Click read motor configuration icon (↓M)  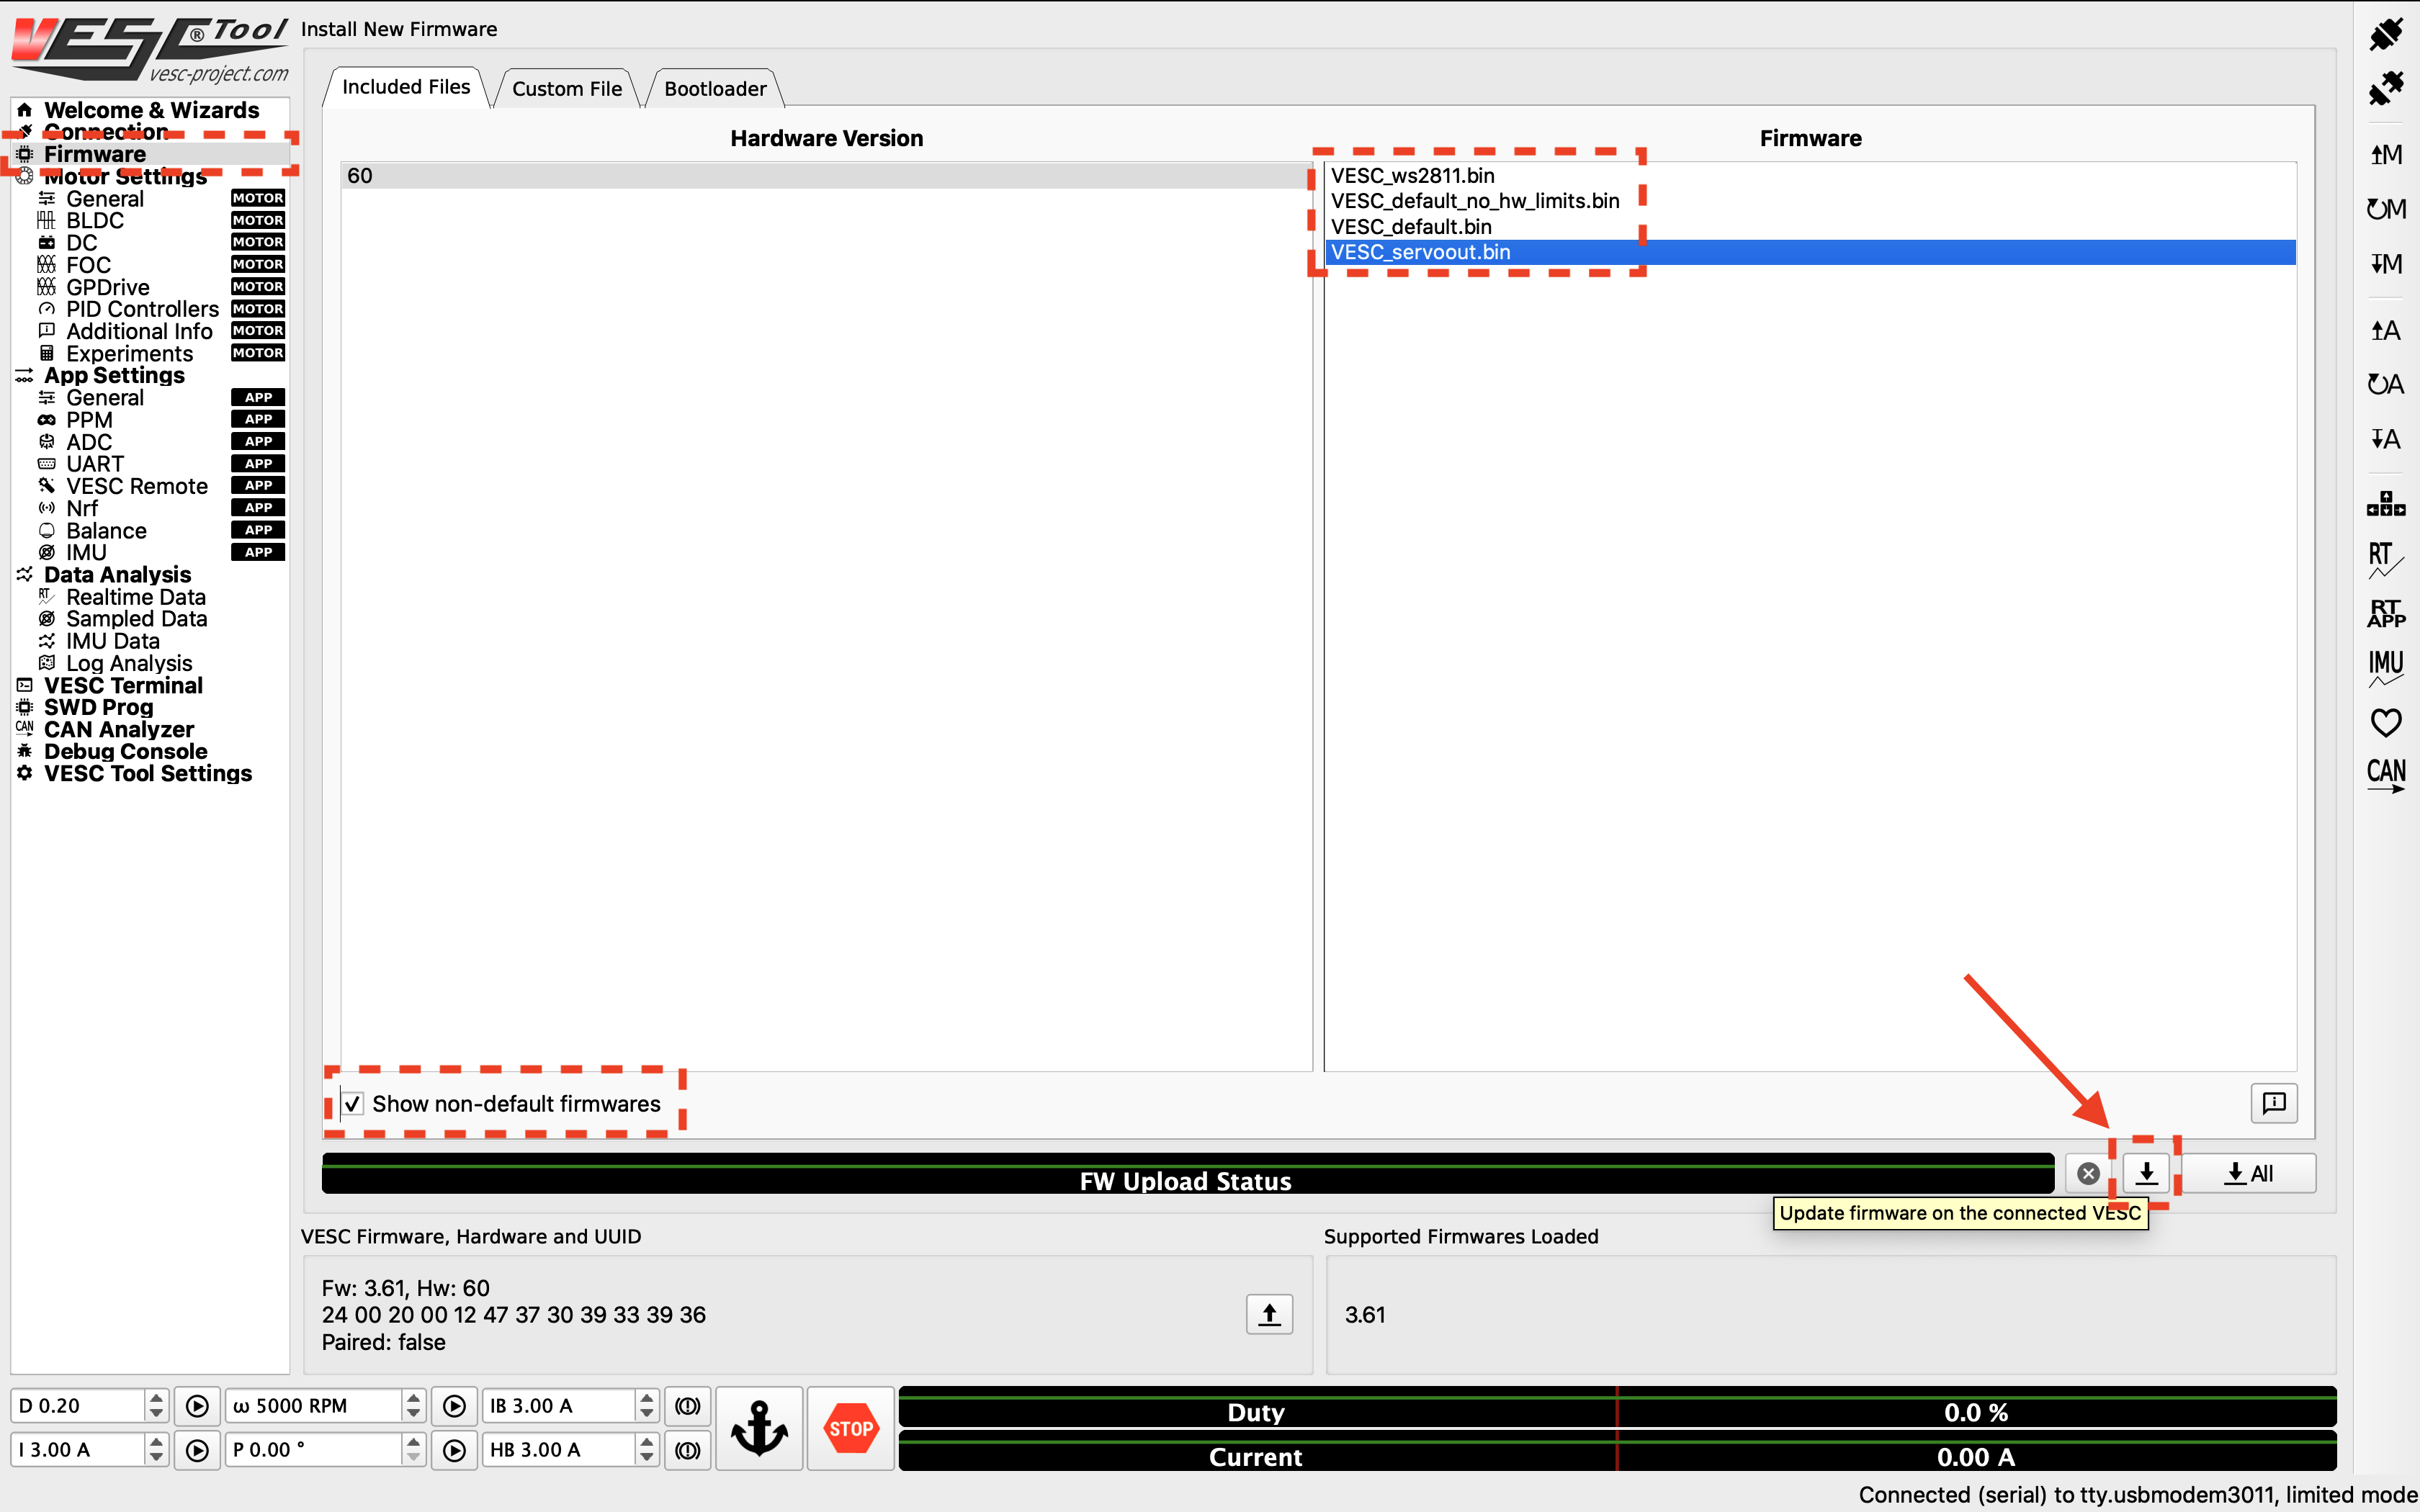point(2386,264)
